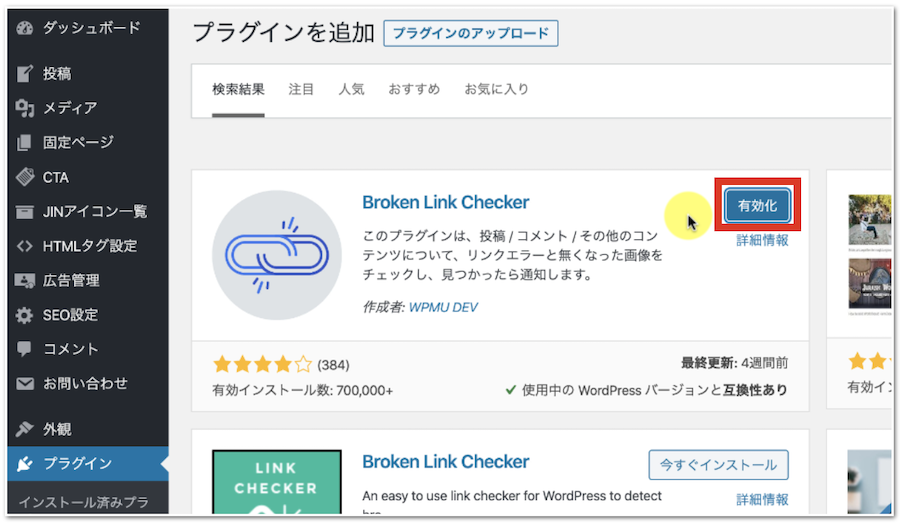The image size is (900, 523).
Task: Open the HTMLタグ設定 code icon
Action: click(x=25, y=246)
